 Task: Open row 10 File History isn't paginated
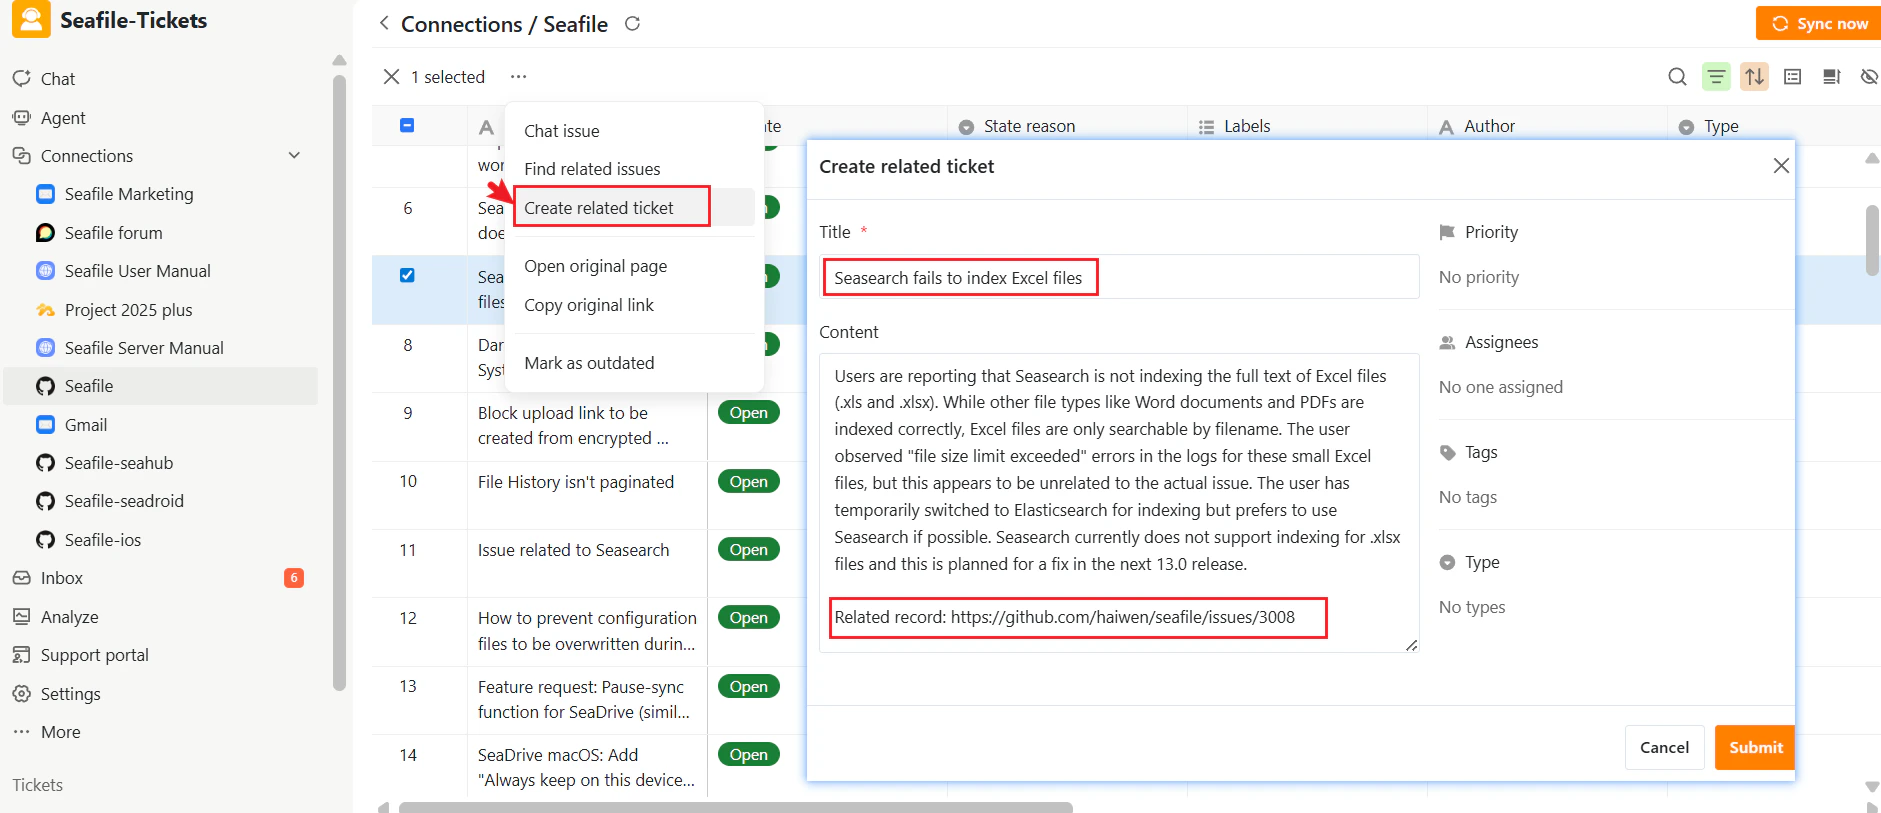[x=576, y=482]
